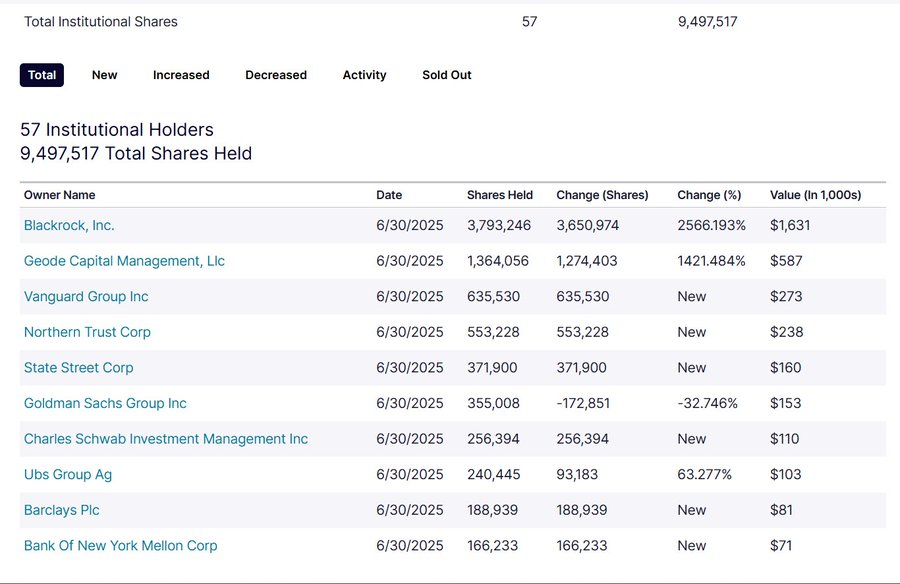Select the -32.746% change cell
This screenshot has height=584, width=900.
[x=707, y=403]
